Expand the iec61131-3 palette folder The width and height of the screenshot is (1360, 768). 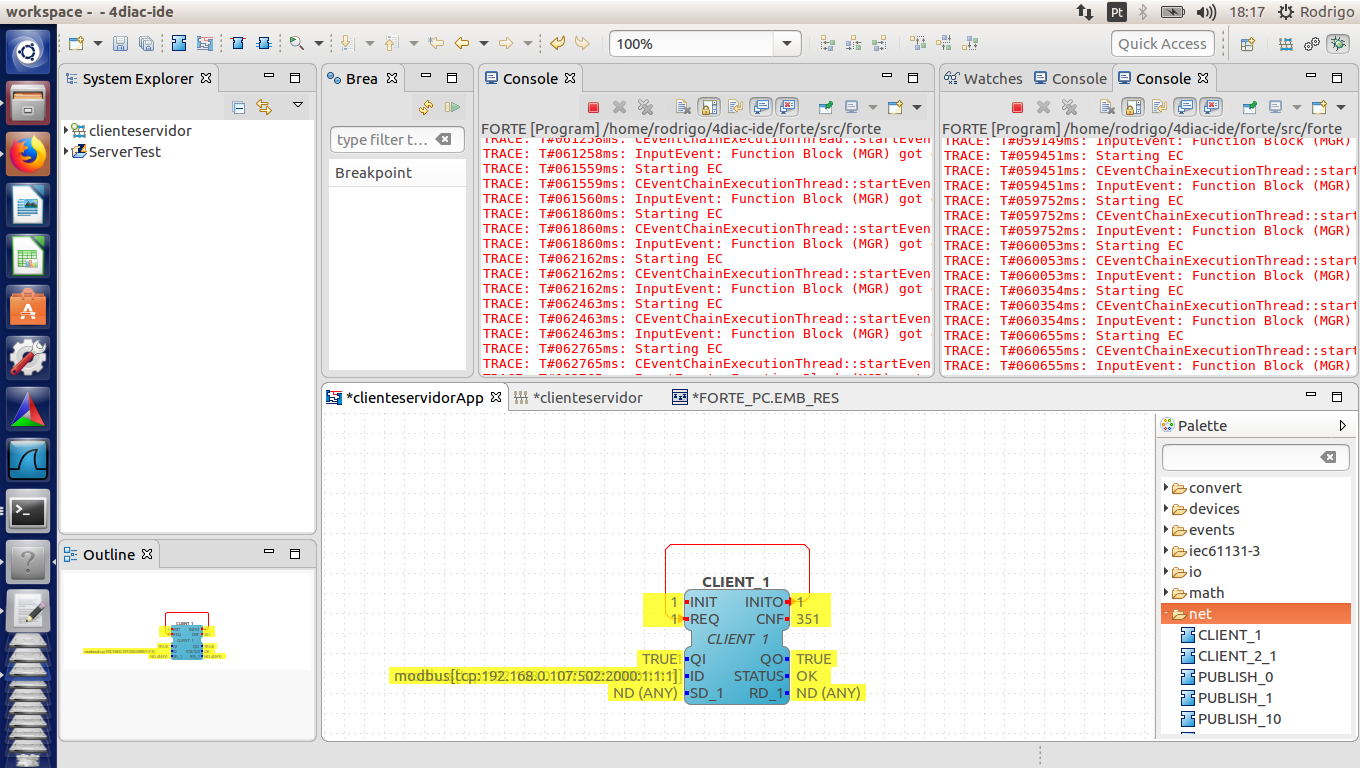pos(1166,551)
